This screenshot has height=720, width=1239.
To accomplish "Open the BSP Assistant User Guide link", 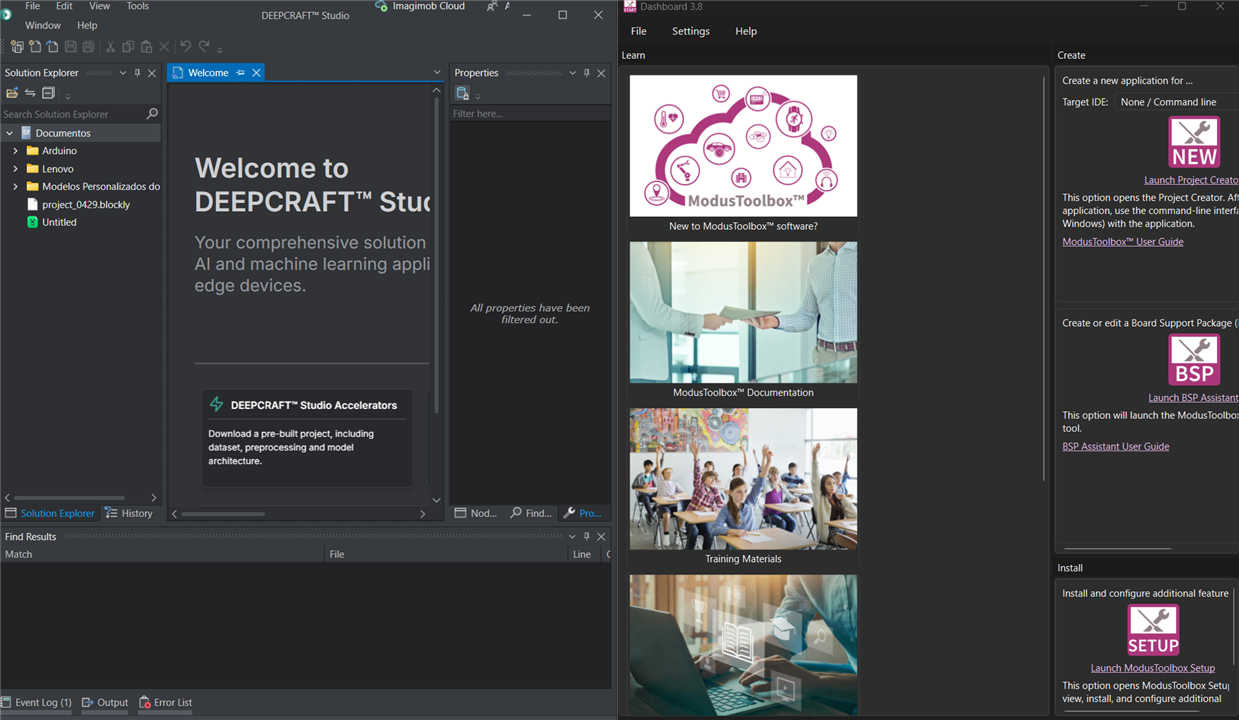I will pyautogui.click(x=1116, y=447).
